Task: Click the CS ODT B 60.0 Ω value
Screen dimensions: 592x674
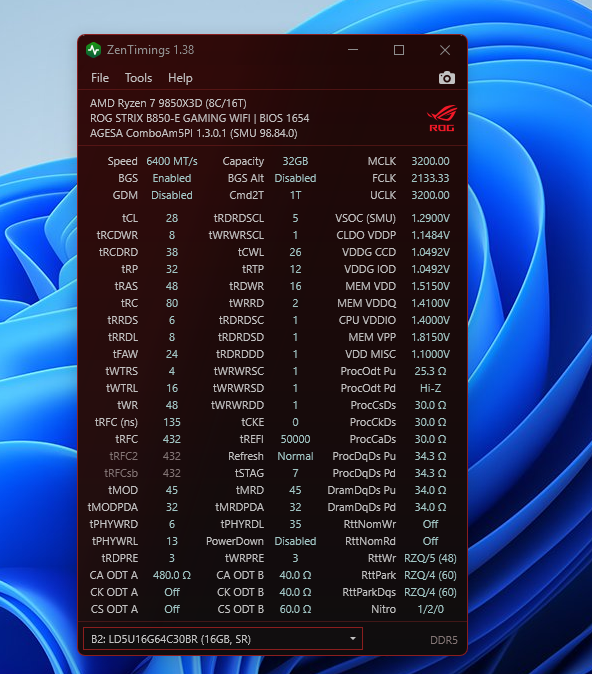Action: tap(295, 609)
